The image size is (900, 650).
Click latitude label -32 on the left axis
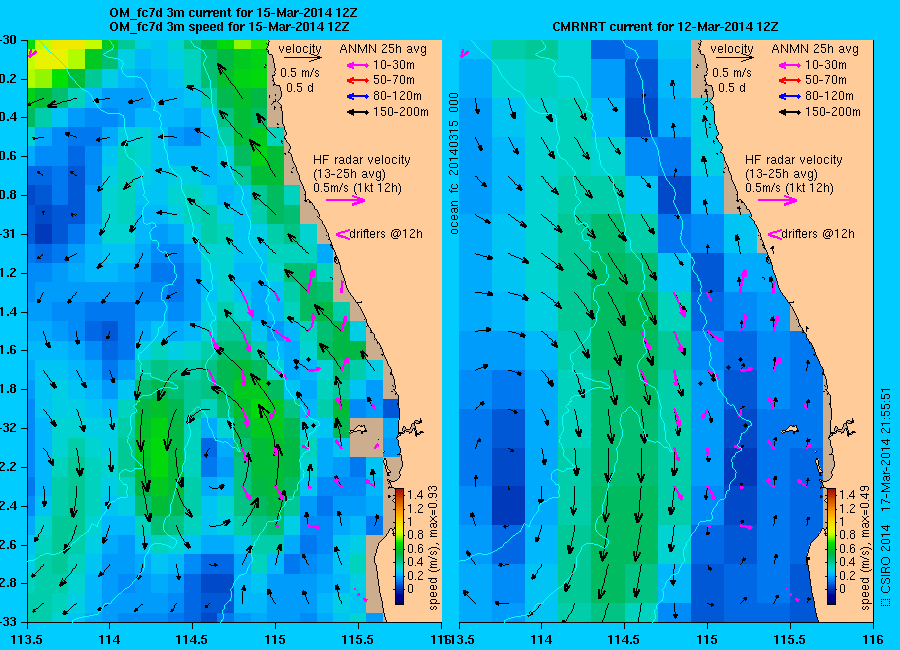[x=7, y=428]
